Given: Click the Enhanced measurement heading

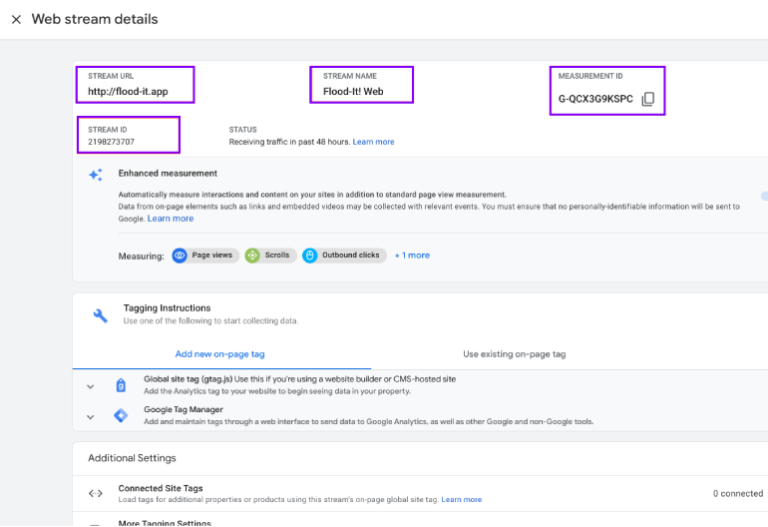Looking at the screenshot, I should 168,173.
